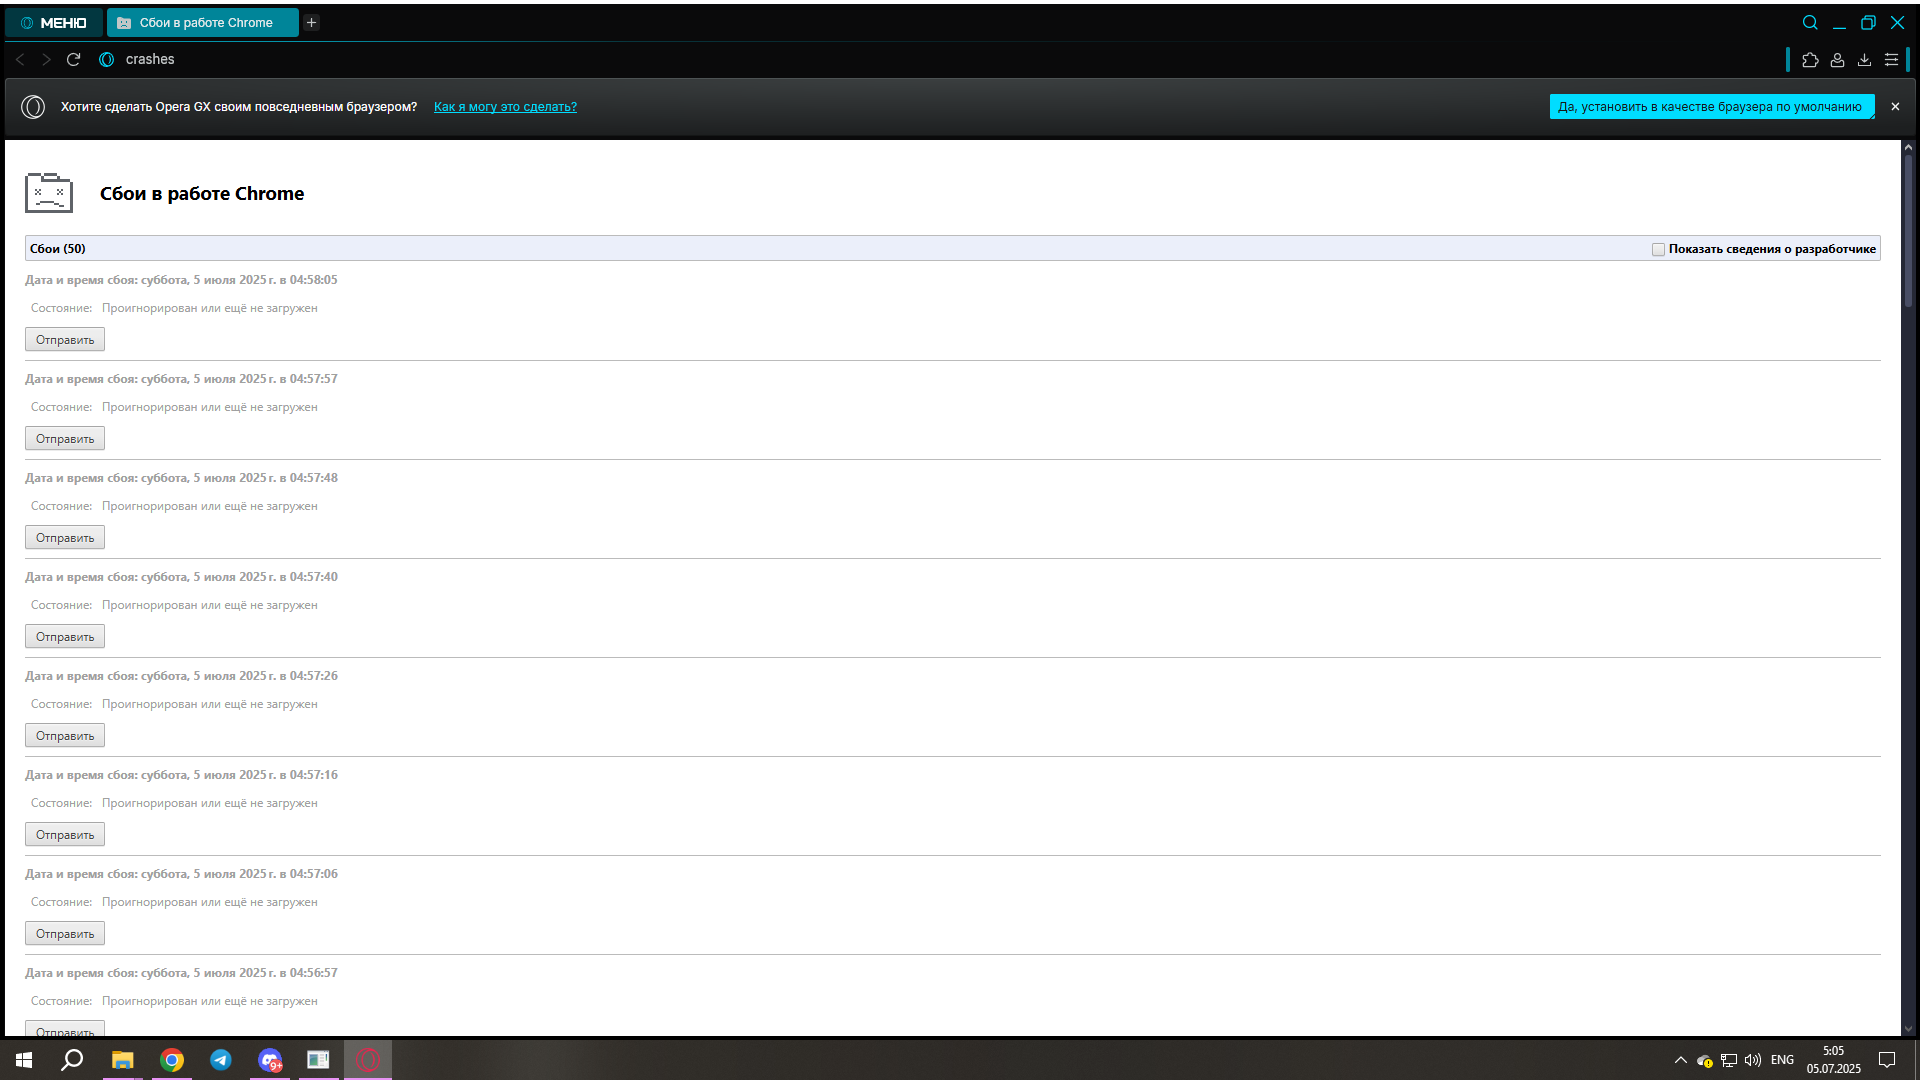Set Opera GX as default browser button
This screenshot has width=1920, height=1080.
click(x=1712, y=107)
